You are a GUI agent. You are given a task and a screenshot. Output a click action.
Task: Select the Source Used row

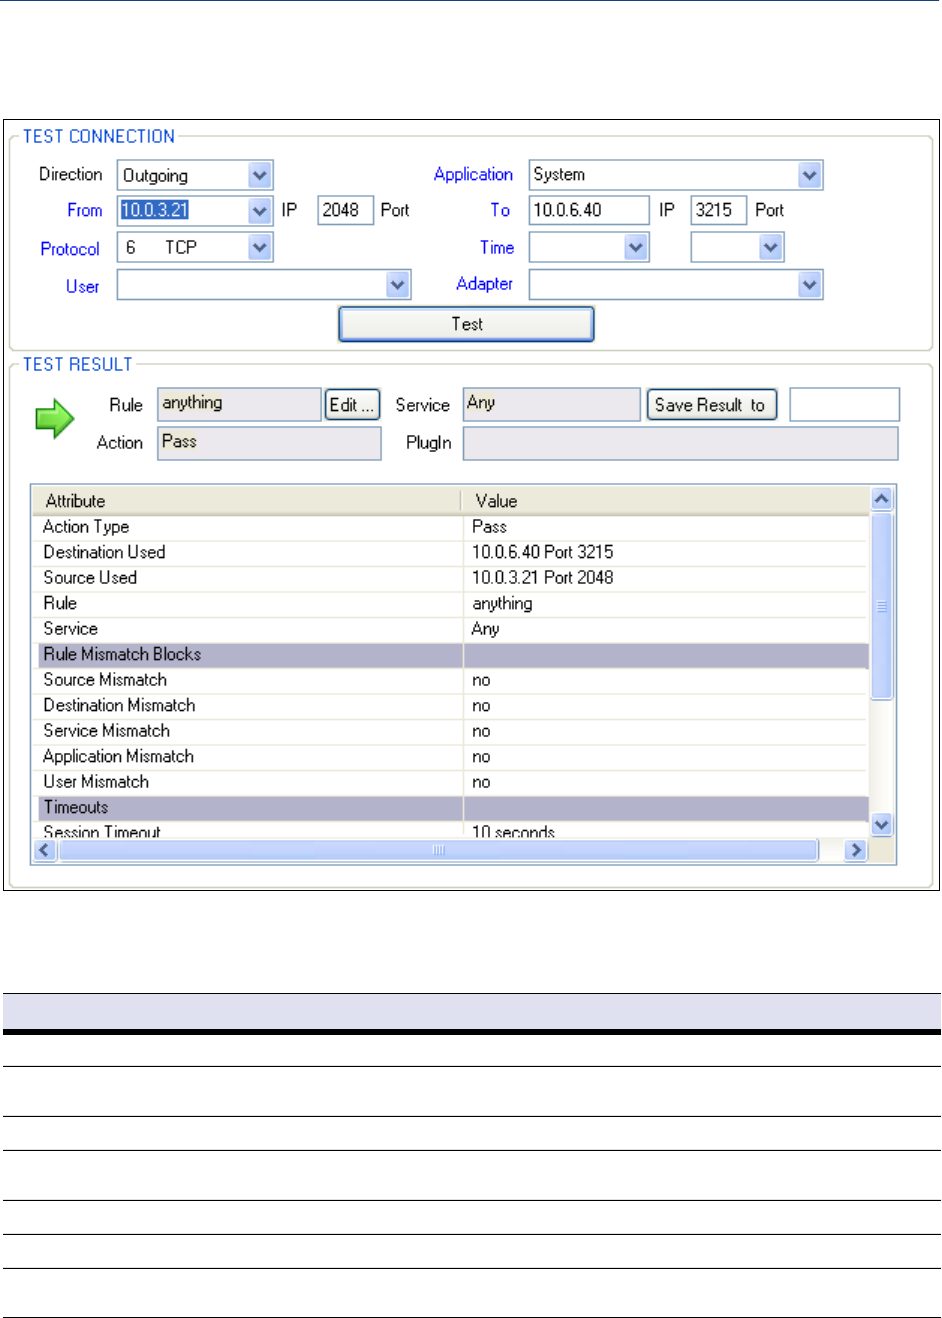click(x=451, y=578)
